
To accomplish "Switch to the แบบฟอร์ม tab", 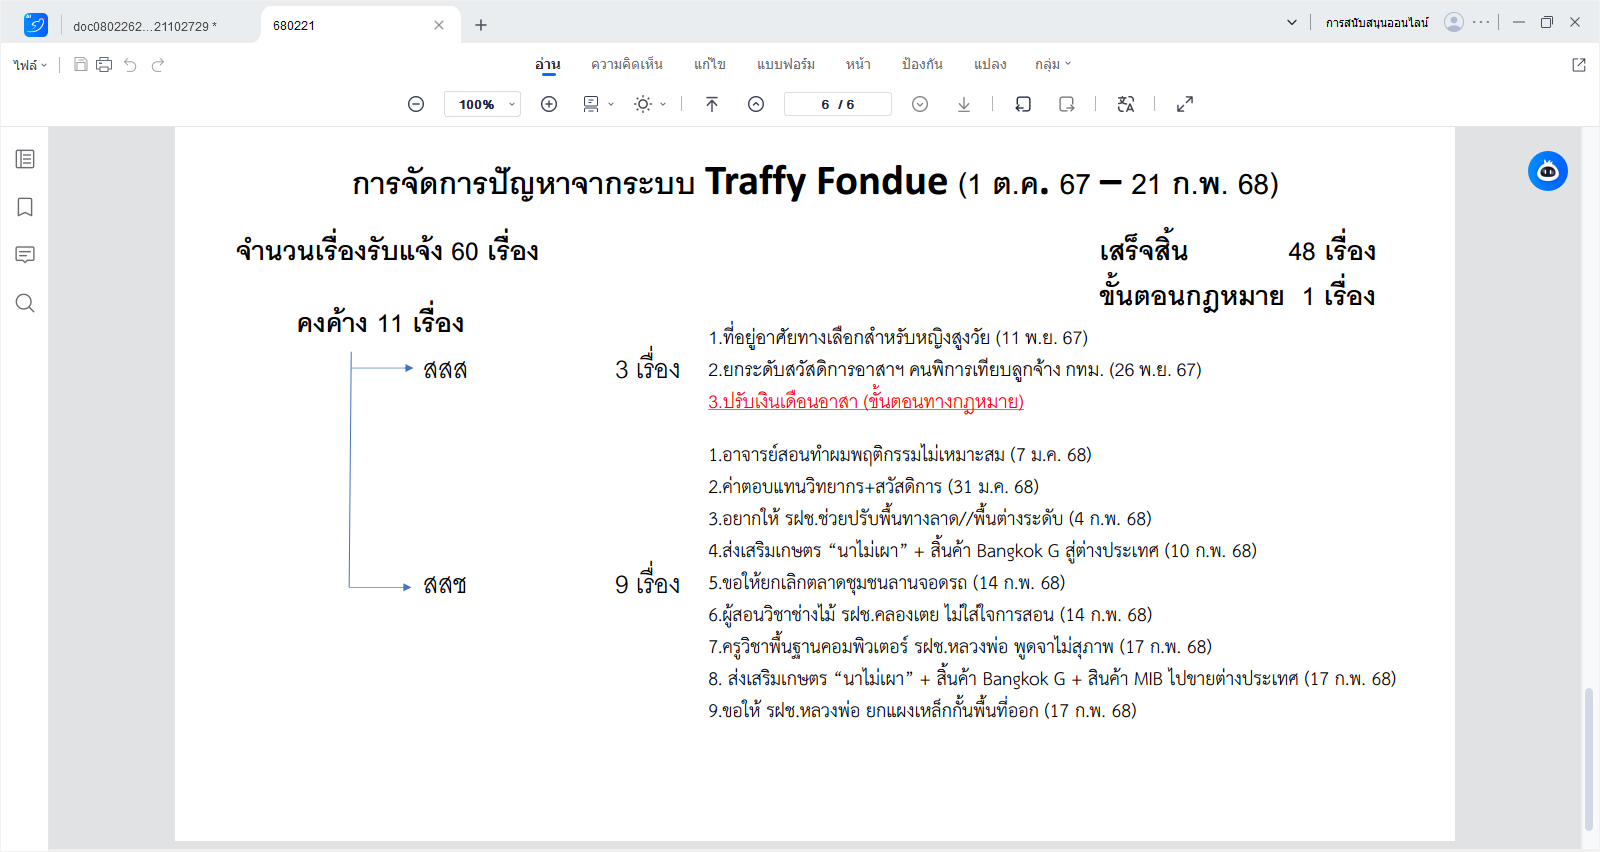I will pyautogui.click(x=786, y=64).
